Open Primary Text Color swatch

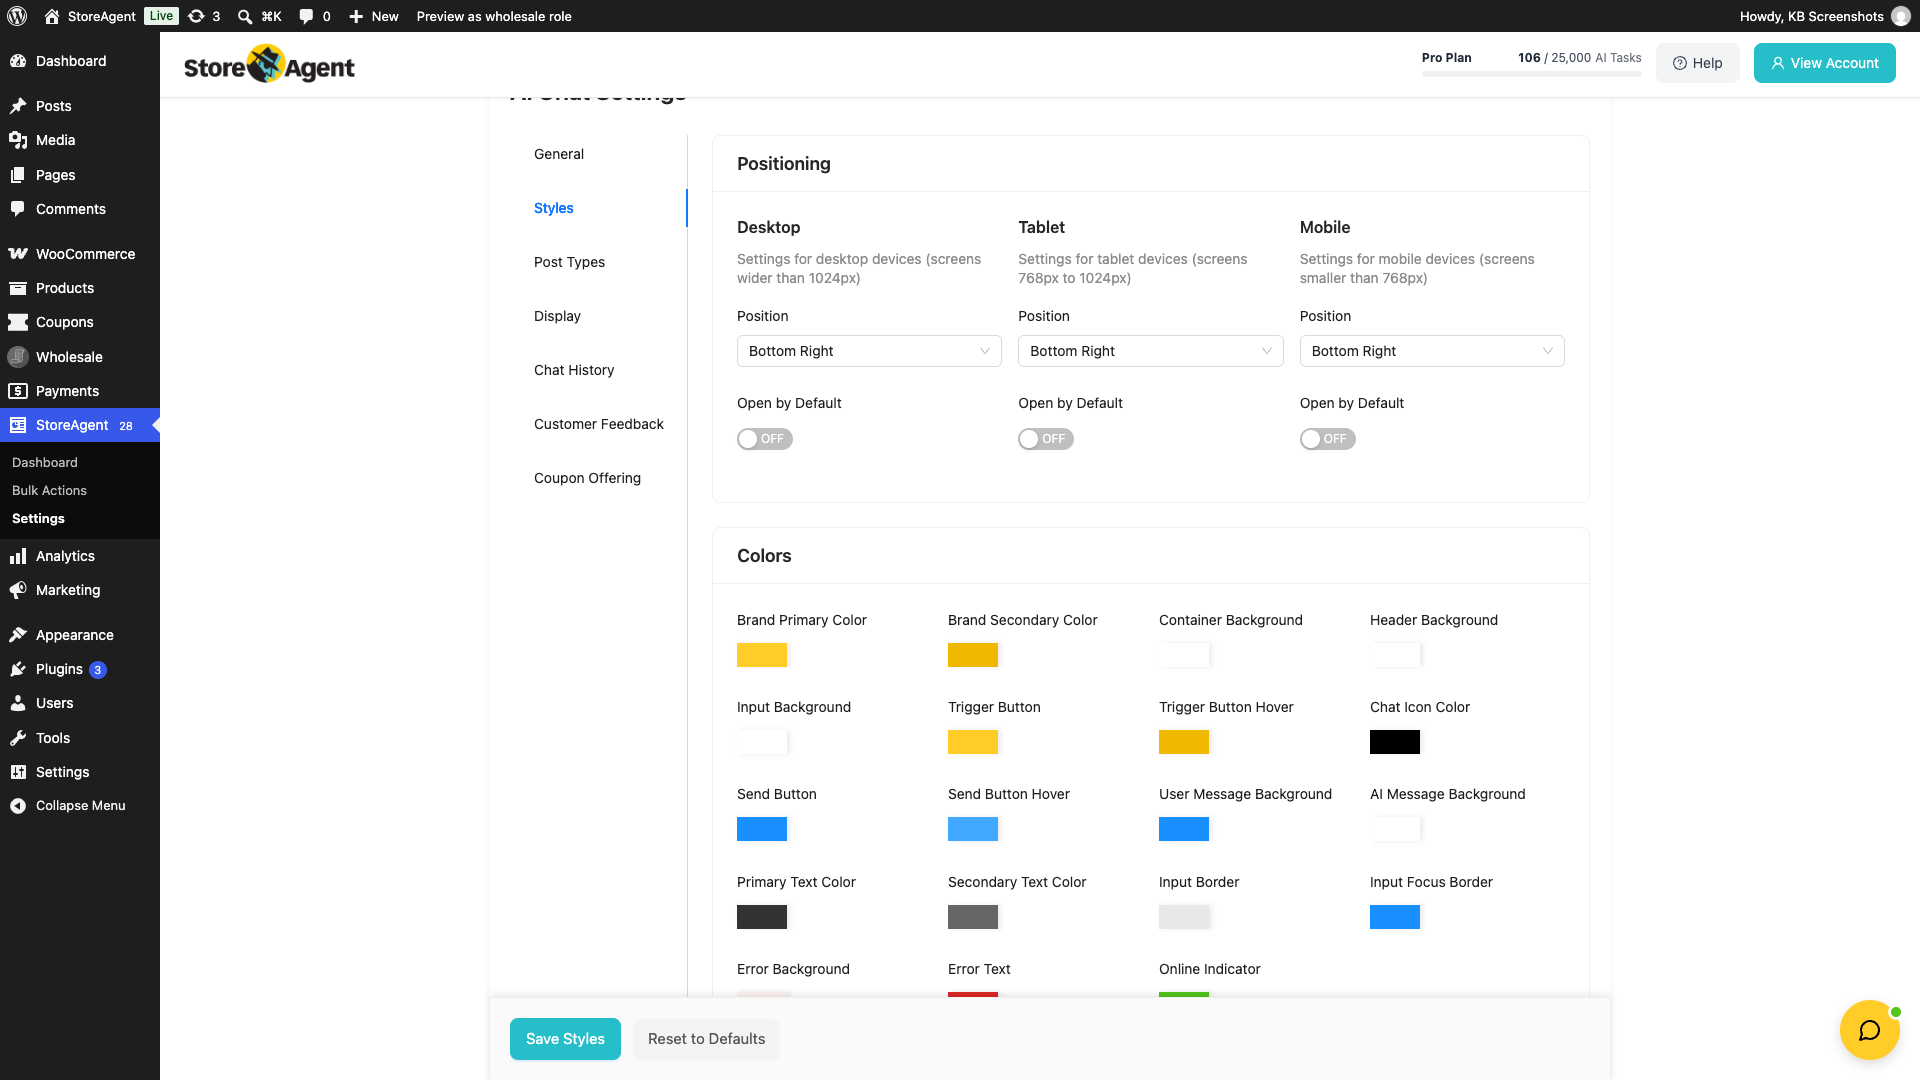click(762, 917)
